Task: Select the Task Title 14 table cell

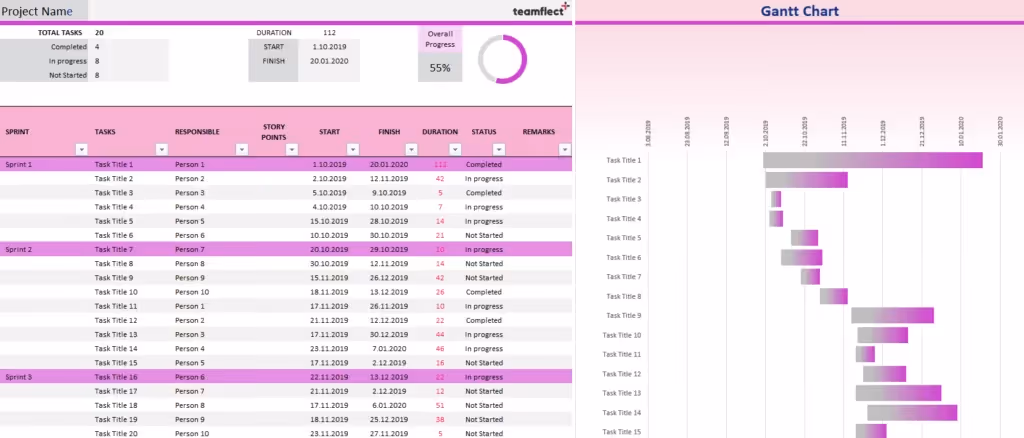Action: tap(116, 349)
